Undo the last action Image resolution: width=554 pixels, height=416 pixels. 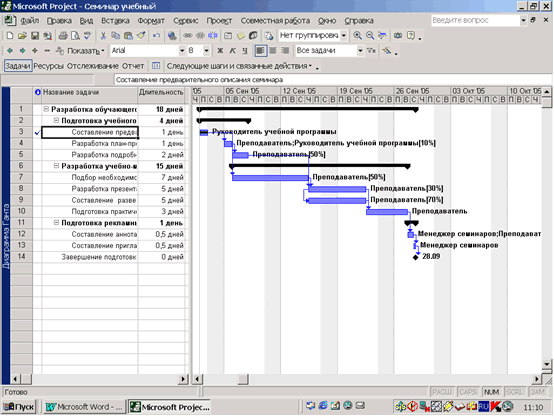[x=156, y=35]
